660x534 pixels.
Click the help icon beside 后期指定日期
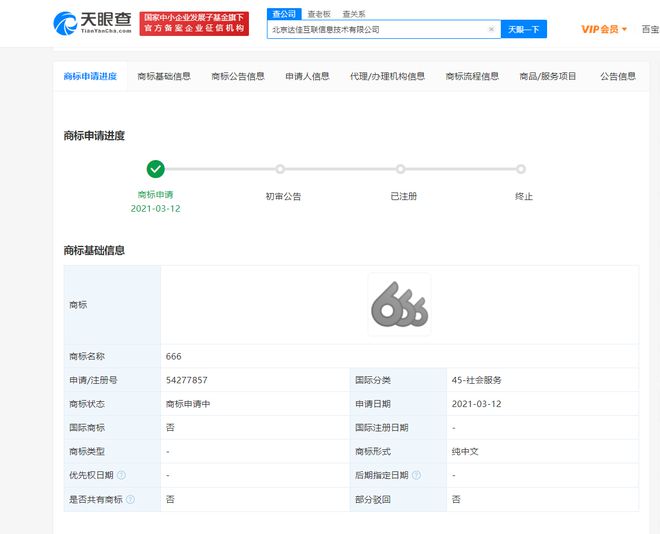[x=416, y=475]
